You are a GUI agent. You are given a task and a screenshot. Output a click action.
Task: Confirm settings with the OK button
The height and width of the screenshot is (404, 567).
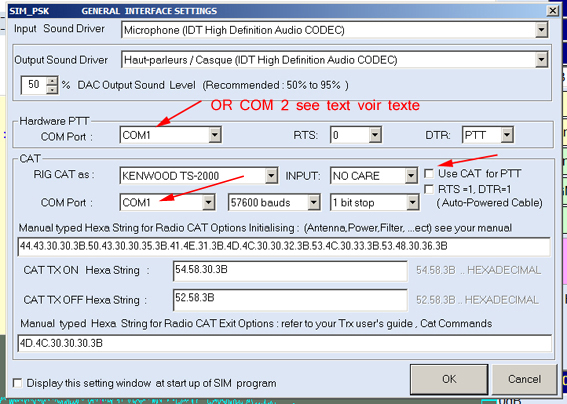point(449,379)
